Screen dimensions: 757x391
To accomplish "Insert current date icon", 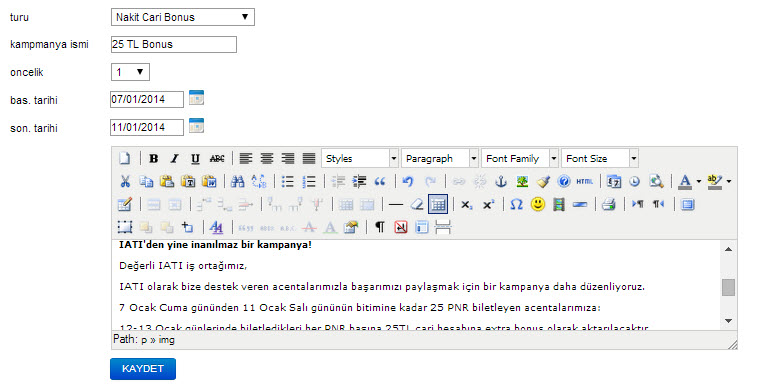I will point(614,182).
